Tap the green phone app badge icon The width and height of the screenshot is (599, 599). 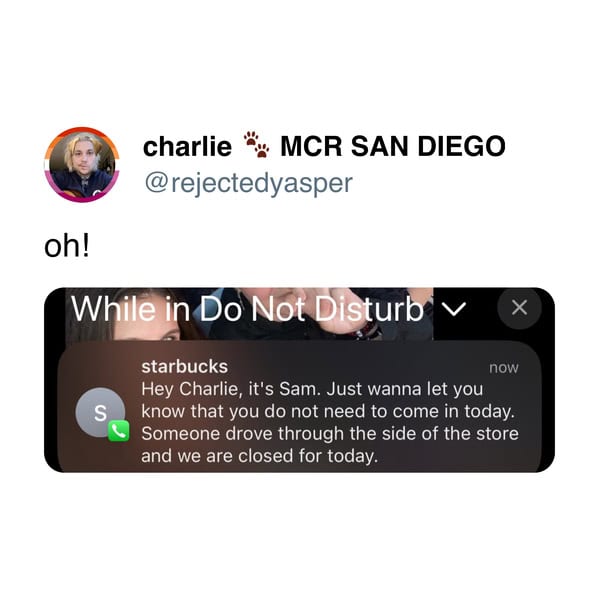(118, 431)
